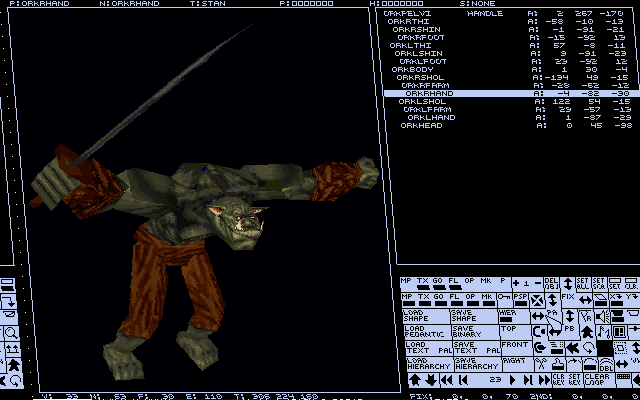The height and width of the screenshot is (400, 640).
Task: Click the frame number 23
Action: coord(496,380)
